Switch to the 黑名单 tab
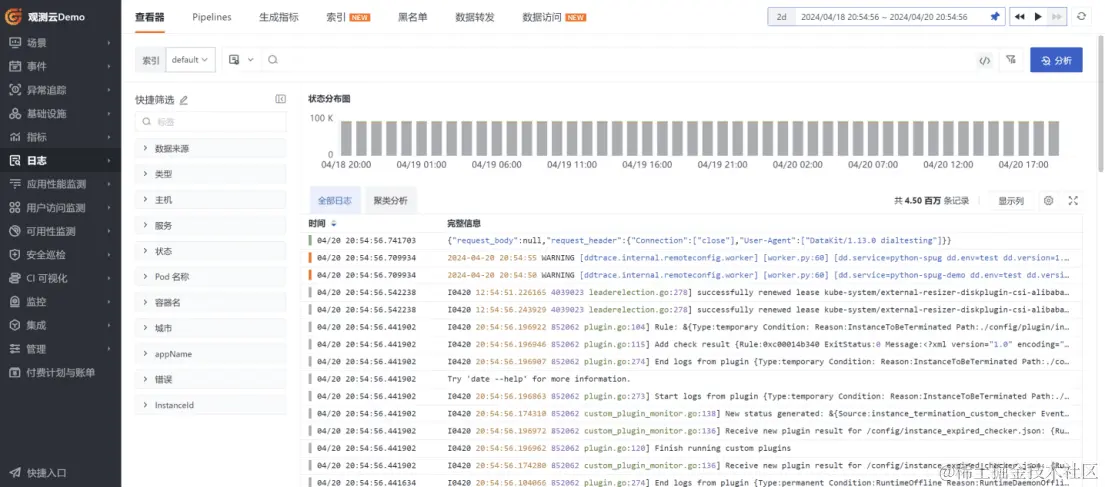This screenshot has height=488, width=1105. pos(412,17)
